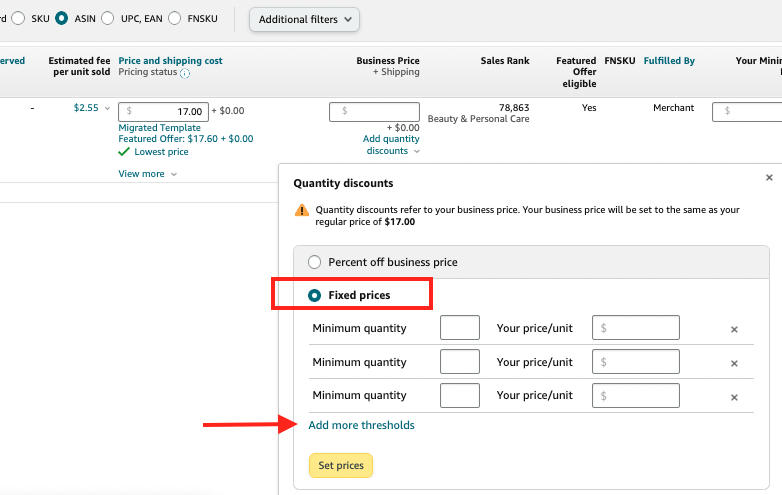Screen dimensions: 782x495
Task: Click the Pricing status info icon
Action: [185, 73]
